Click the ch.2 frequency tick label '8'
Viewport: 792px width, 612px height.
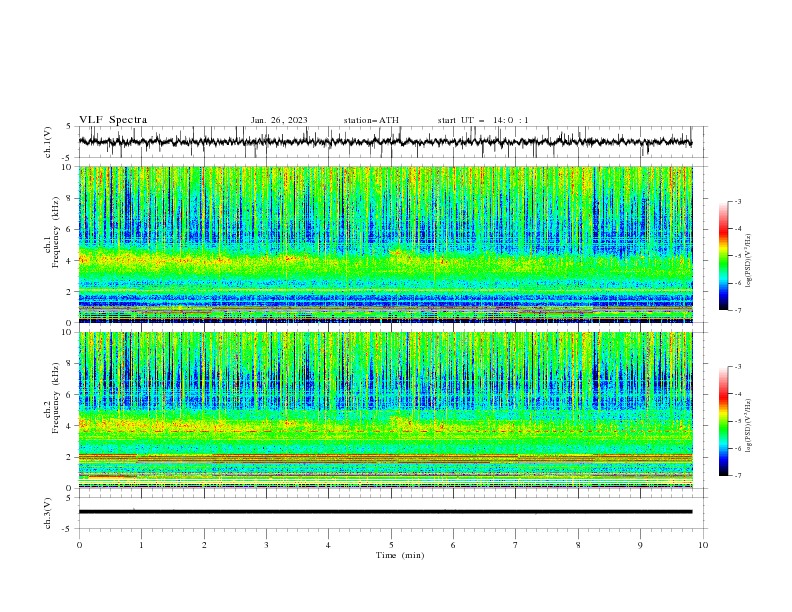coord(70,364)
